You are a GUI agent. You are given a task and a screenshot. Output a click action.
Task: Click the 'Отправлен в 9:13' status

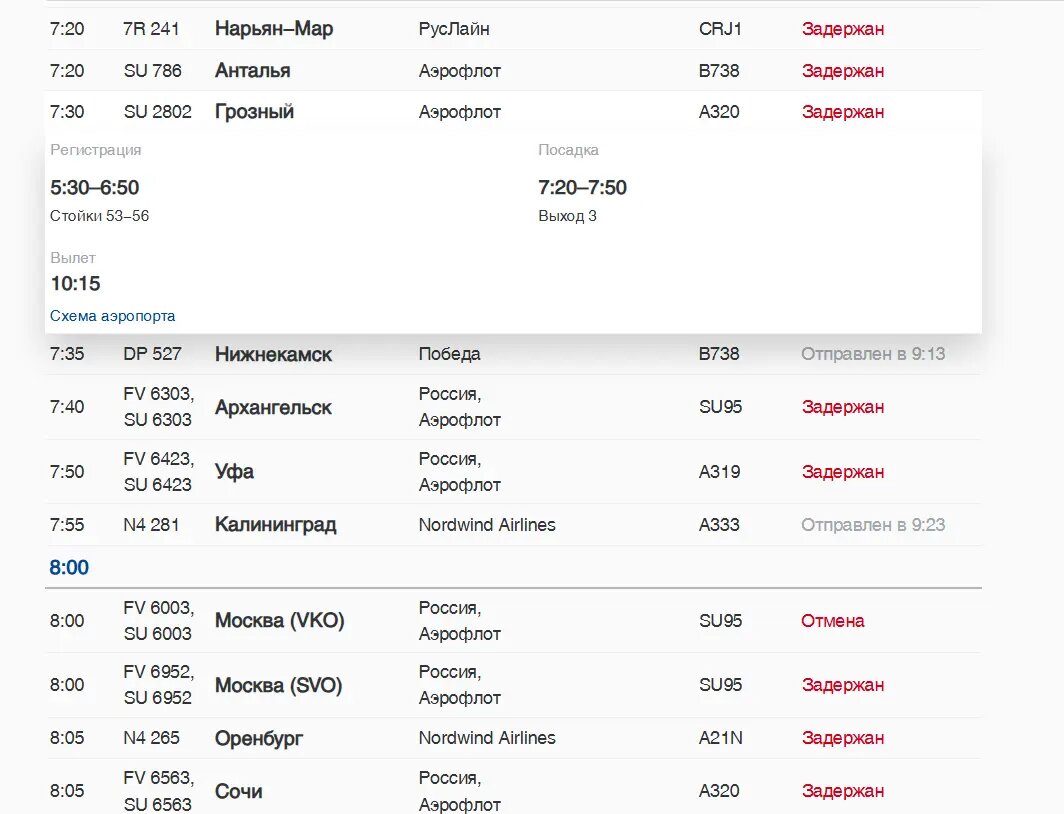point(872,354)
